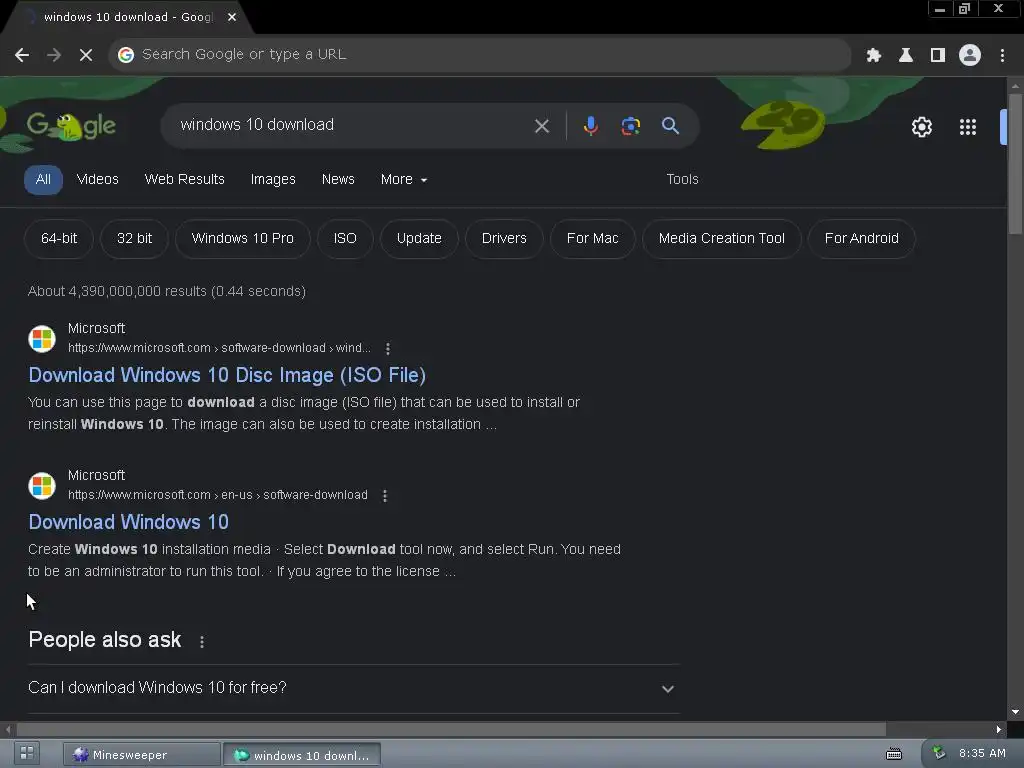Click the About 4,390,000,000 results text
Image resolution: width=1024 pixels, height=768 pixels.
[167, 291]
